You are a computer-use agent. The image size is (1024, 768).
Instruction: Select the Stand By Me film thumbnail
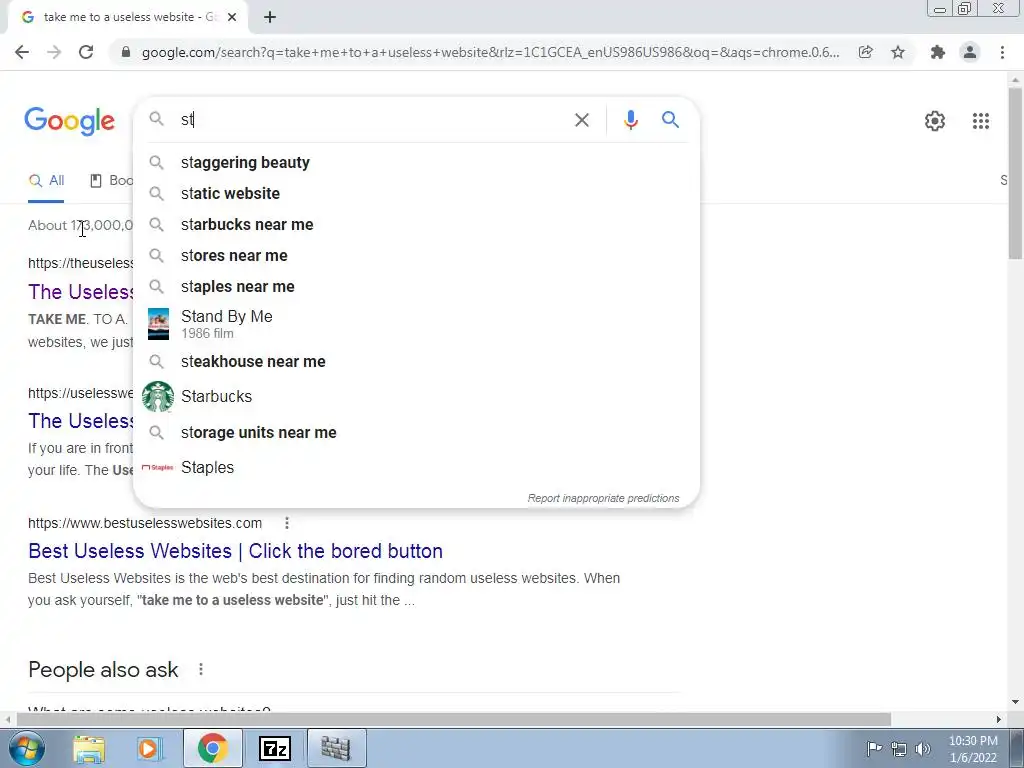[158, 324]
